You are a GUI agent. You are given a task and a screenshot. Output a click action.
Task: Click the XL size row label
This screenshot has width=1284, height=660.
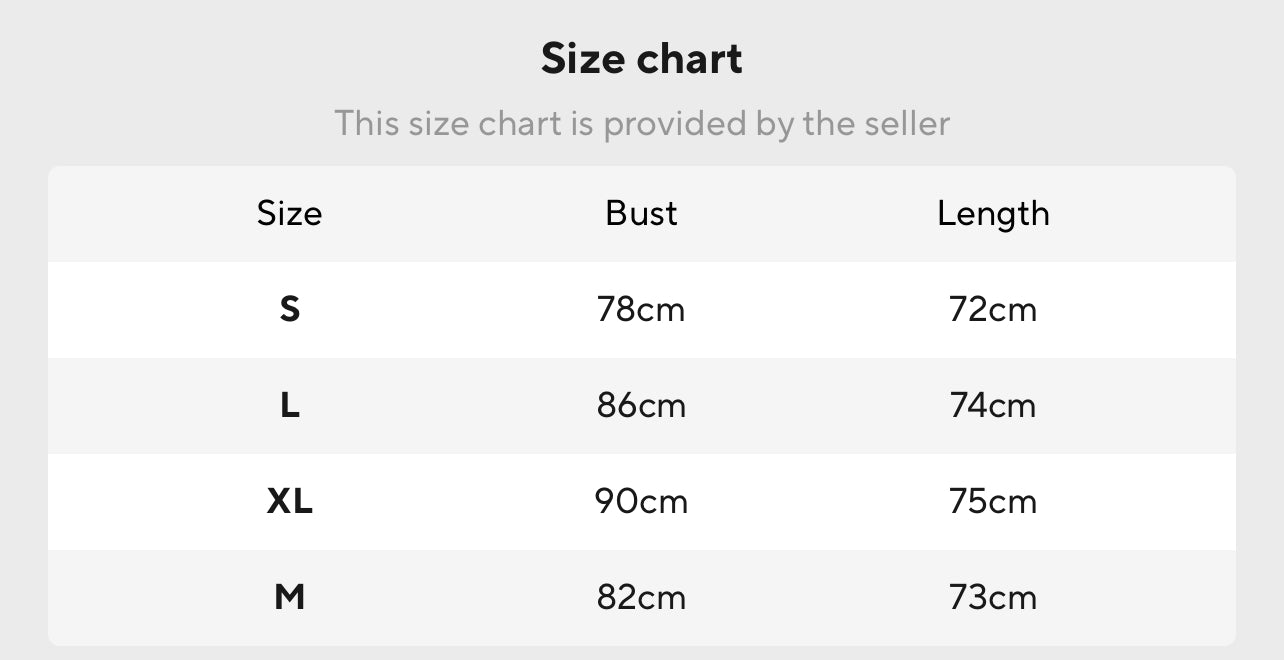pyautogui.click(x=289, y=501)
